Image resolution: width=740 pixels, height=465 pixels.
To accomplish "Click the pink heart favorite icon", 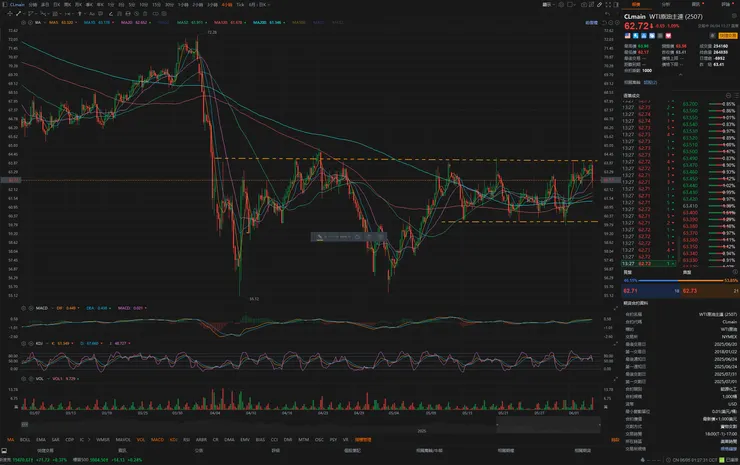I will (668, 35).
